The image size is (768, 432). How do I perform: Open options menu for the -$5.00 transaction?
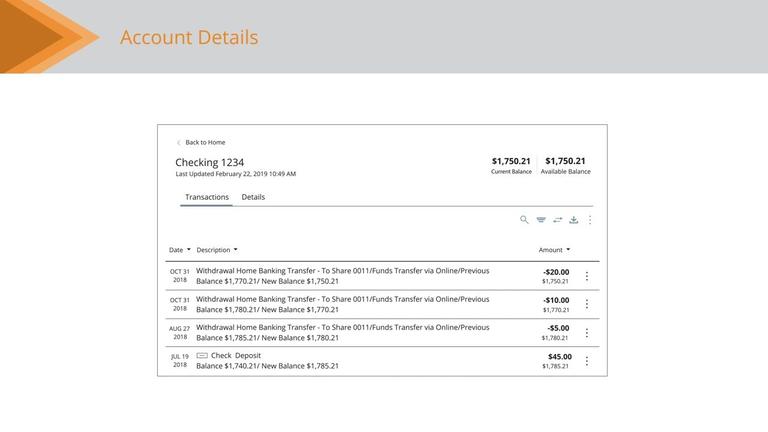tap(587, 333)
